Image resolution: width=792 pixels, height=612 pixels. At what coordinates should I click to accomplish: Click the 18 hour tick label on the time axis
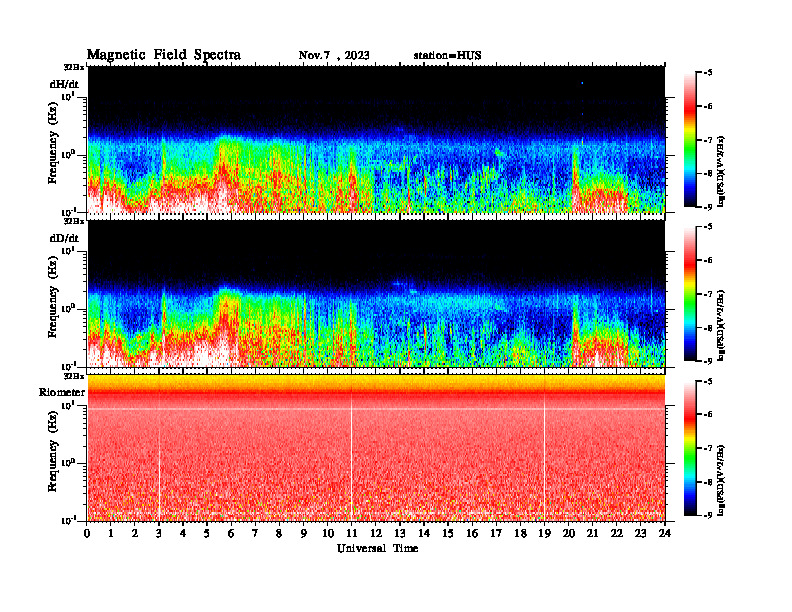[x=520, y=534]
